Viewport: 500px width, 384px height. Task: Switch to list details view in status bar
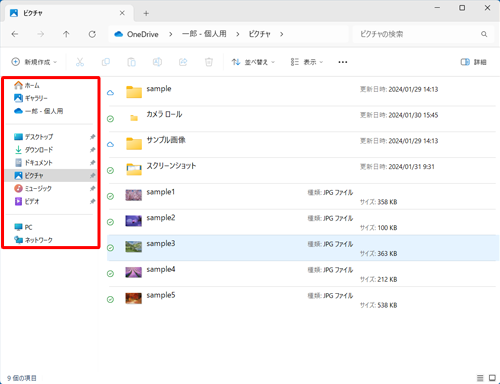coord(480,378)
